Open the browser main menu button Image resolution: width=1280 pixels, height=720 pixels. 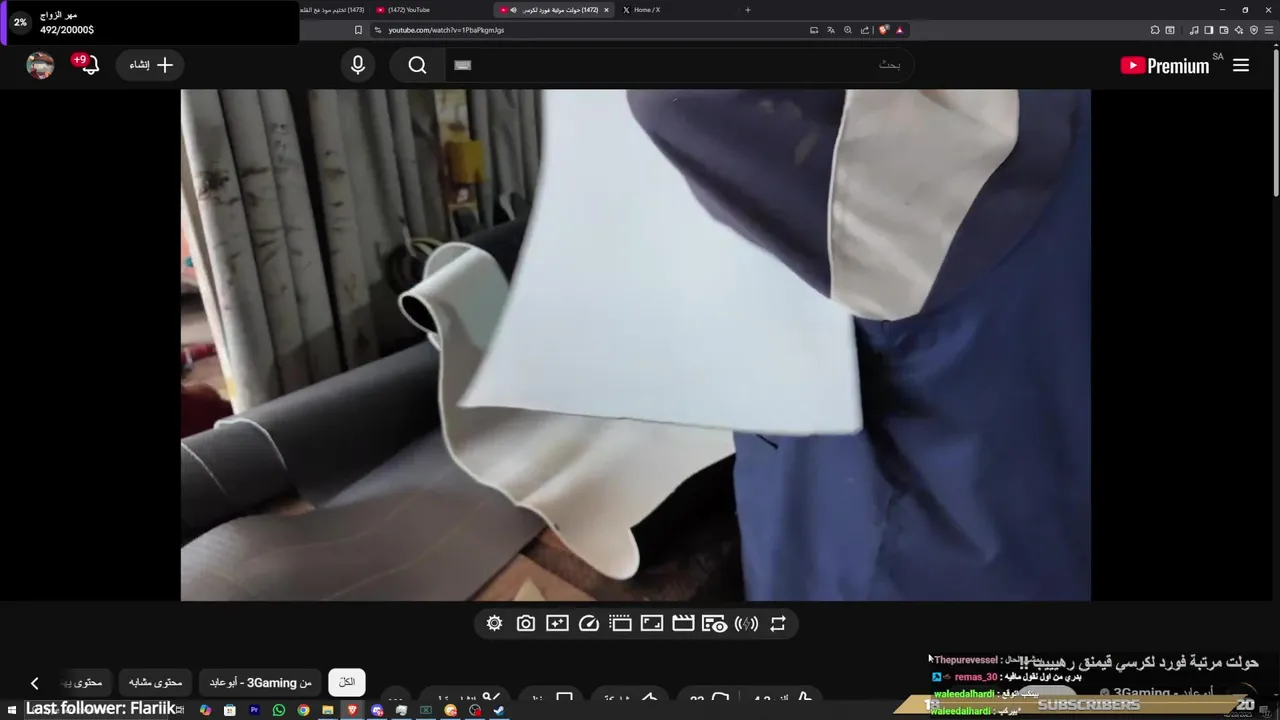1269,30
